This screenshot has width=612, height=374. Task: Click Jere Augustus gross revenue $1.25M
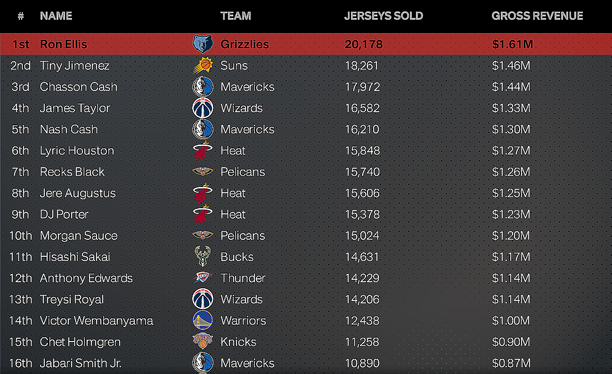(511, 193)
